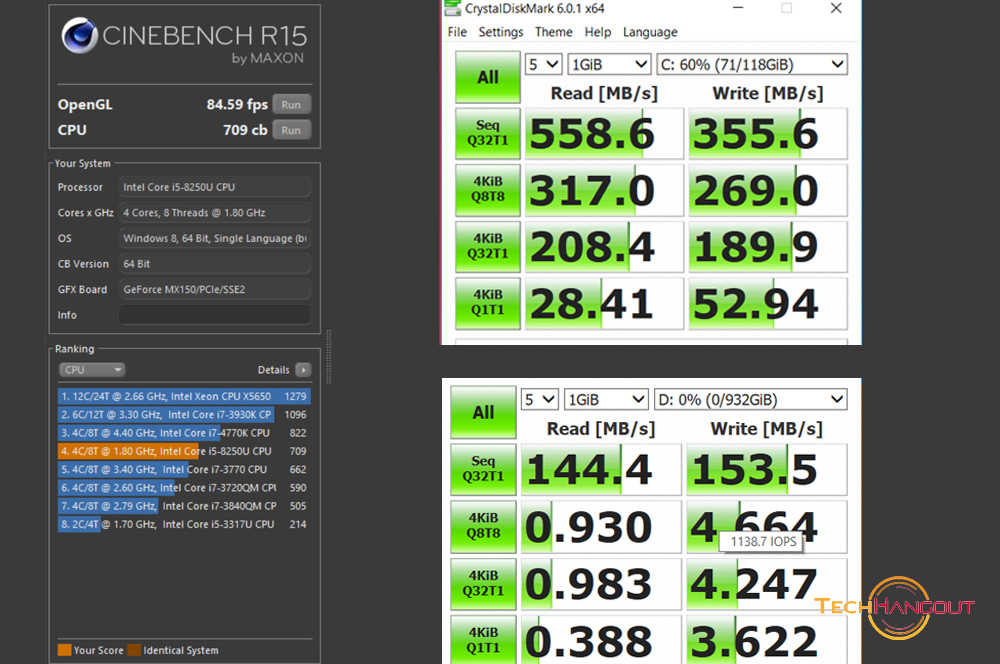Select ranking row 2 Intel Core i7-3930K
Viewport: 1000px width, 664px height.
184,415
